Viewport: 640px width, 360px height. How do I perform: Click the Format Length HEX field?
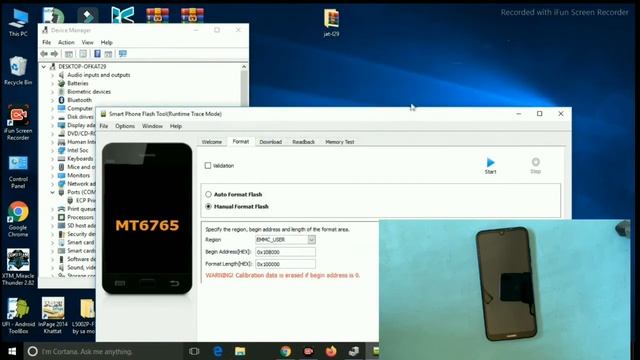[x=285, y=264]
